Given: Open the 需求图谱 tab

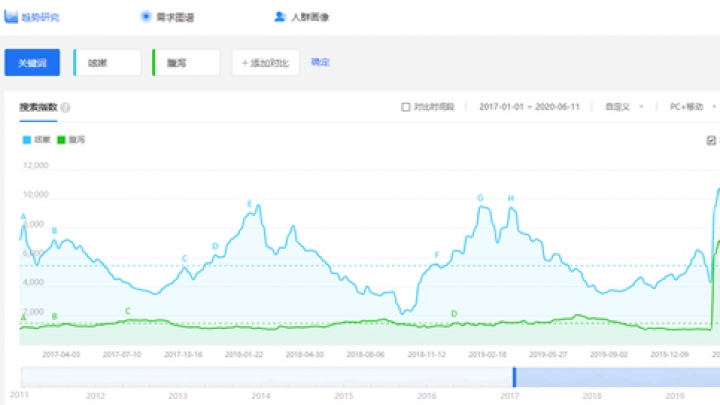Looking at the screenshot, I should coord(172,17).
